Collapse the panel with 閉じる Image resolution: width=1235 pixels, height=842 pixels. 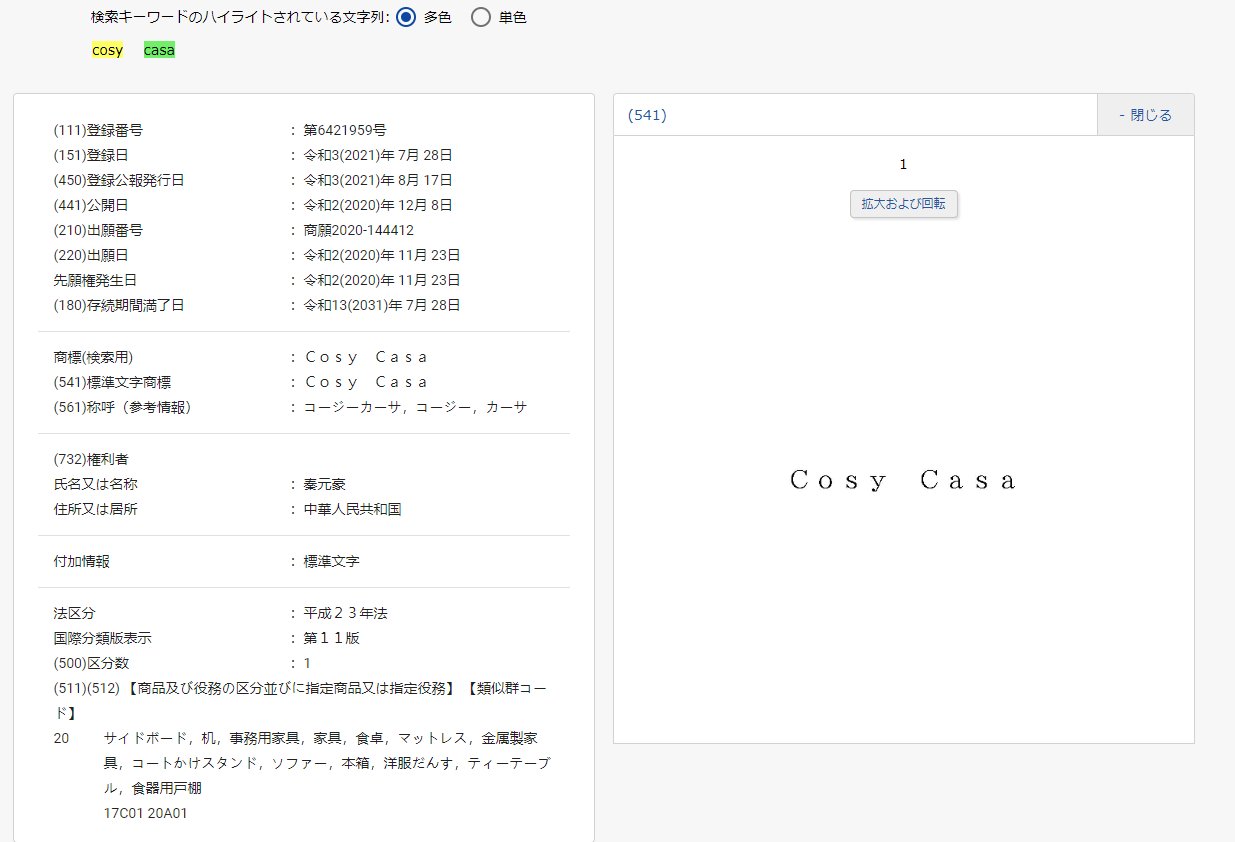(x=1145, y=115)
